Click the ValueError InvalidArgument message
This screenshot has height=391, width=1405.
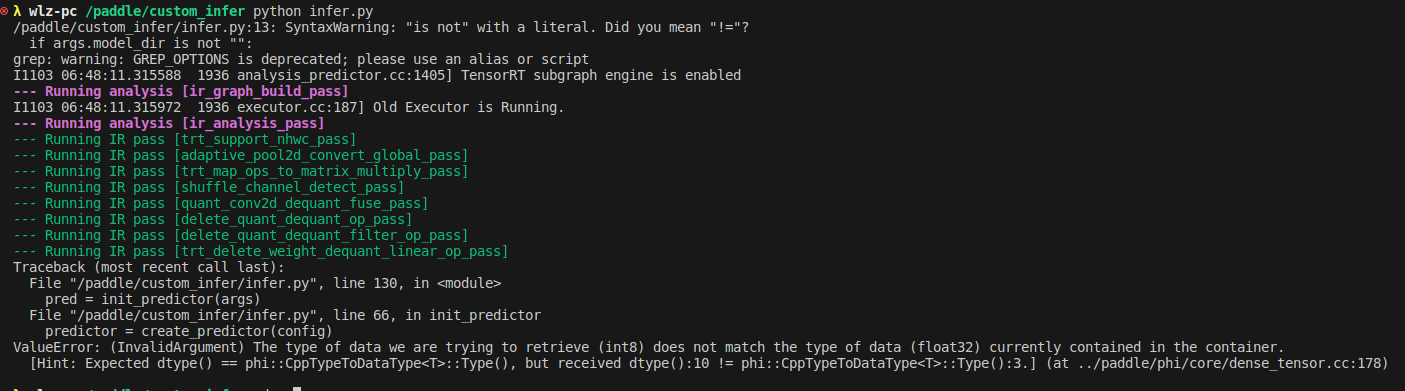point(648,348)
